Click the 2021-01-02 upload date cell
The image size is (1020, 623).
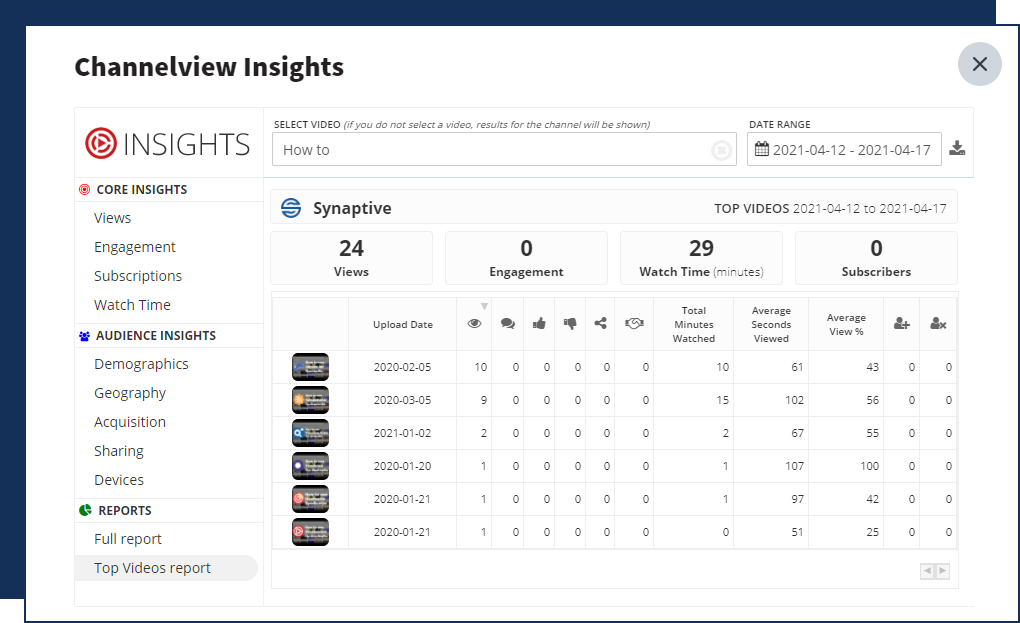(402, 433)
